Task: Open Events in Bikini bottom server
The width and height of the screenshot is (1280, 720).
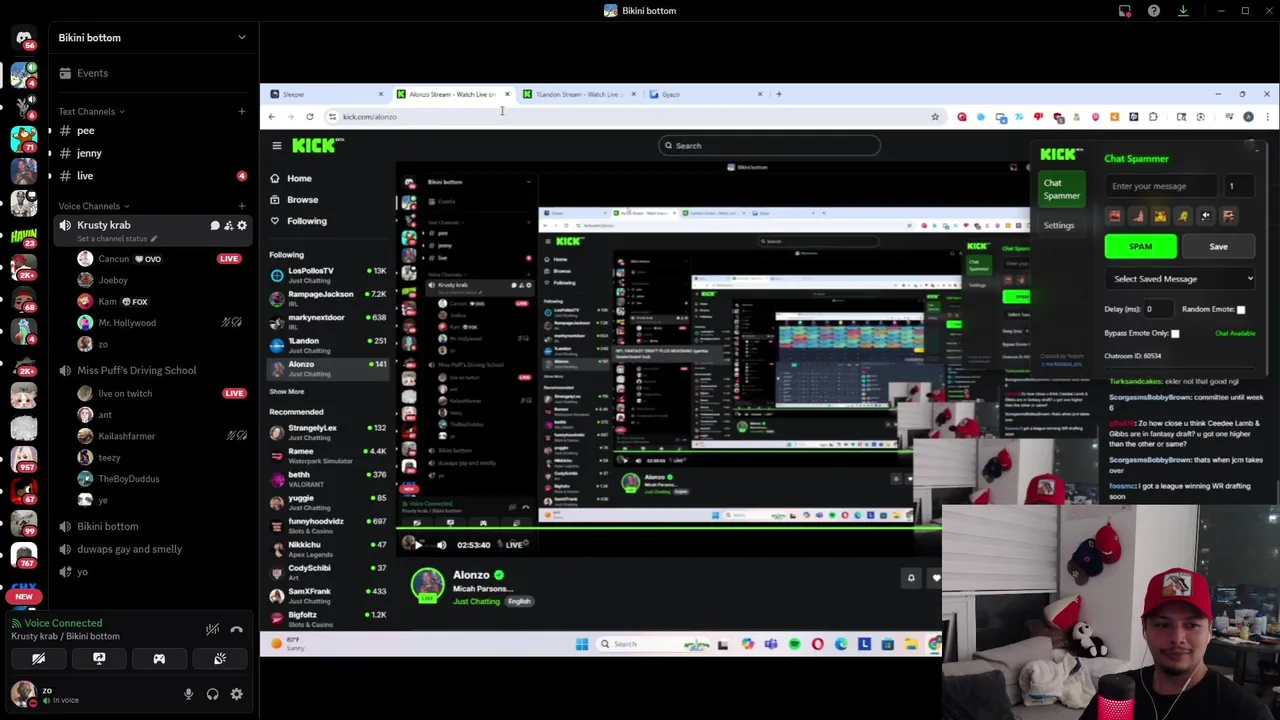Action: click(x=92, y=73)
